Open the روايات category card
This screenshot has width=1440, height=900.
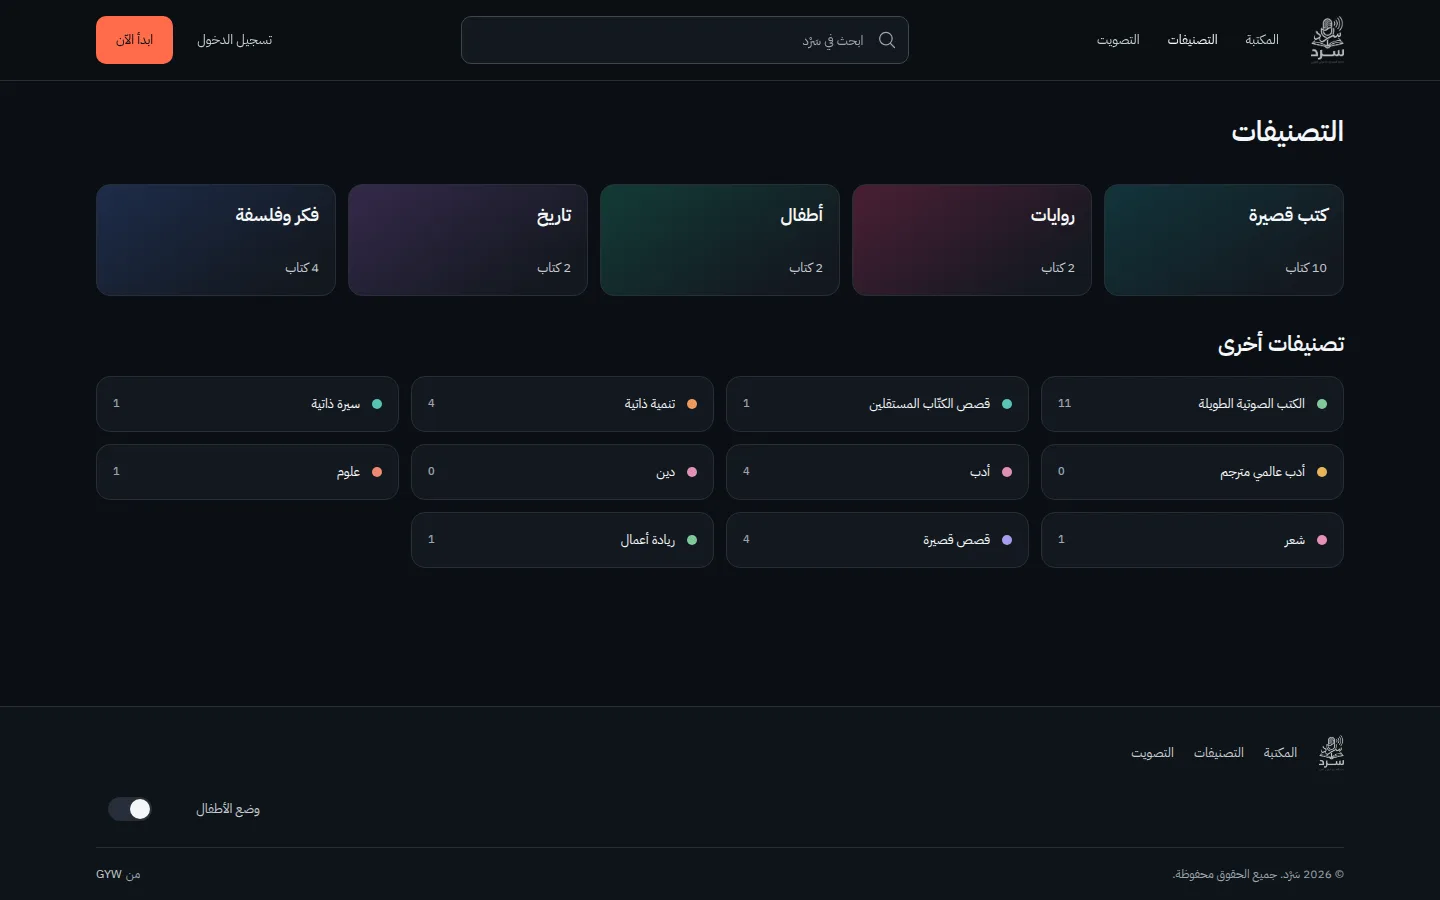click(972, 240)
